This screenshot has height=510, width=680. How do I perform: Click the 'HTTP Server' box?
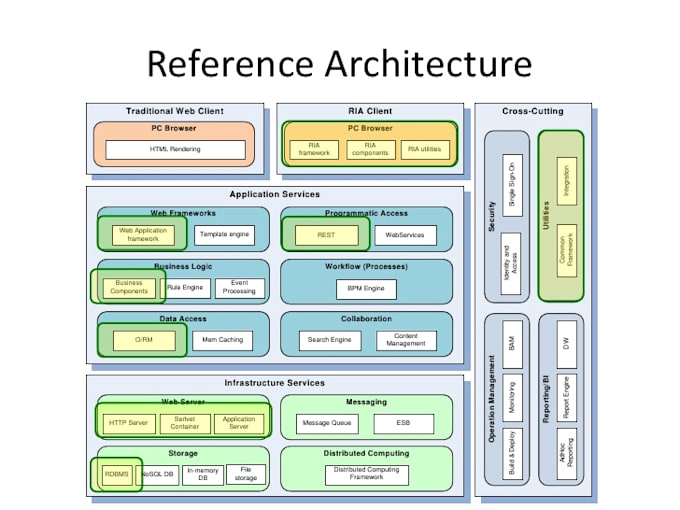129,423
